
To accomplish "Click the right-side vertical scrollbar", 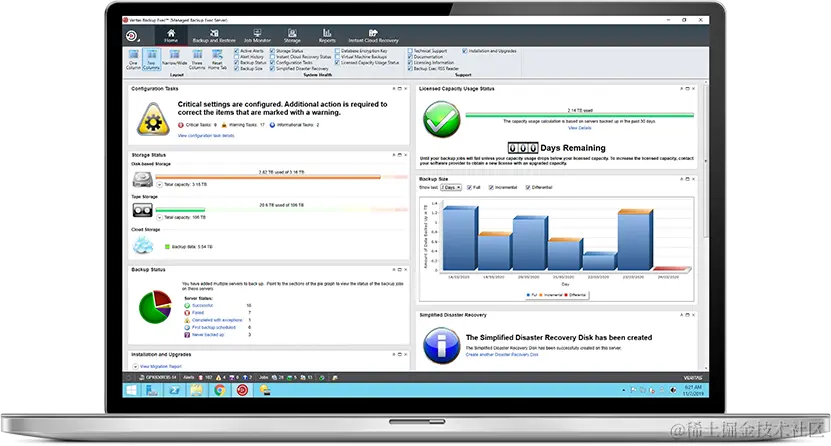I will [705, 159].
